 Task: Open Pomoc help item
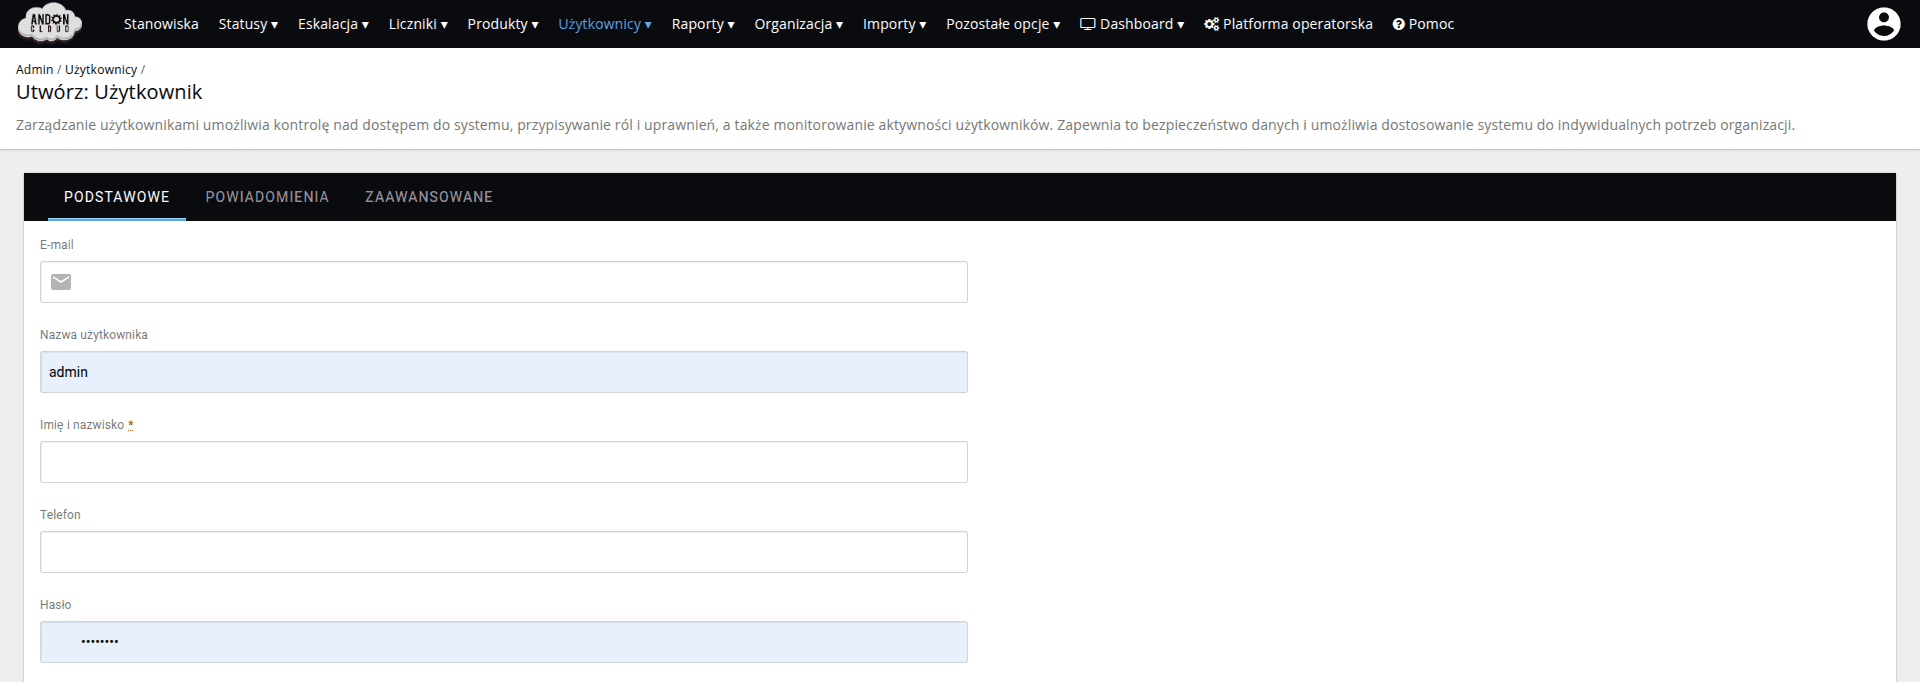(x=1423, y=24)
